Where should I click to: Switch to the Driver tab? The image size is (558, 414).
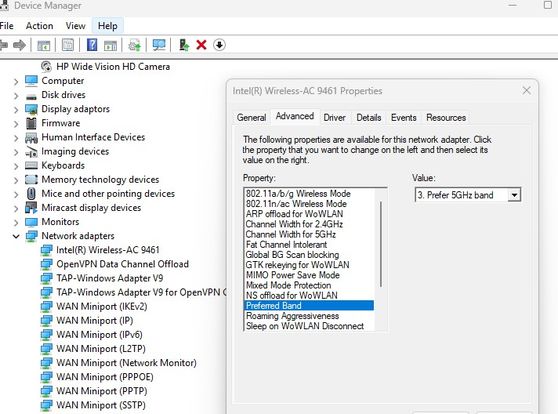[334, 117]
